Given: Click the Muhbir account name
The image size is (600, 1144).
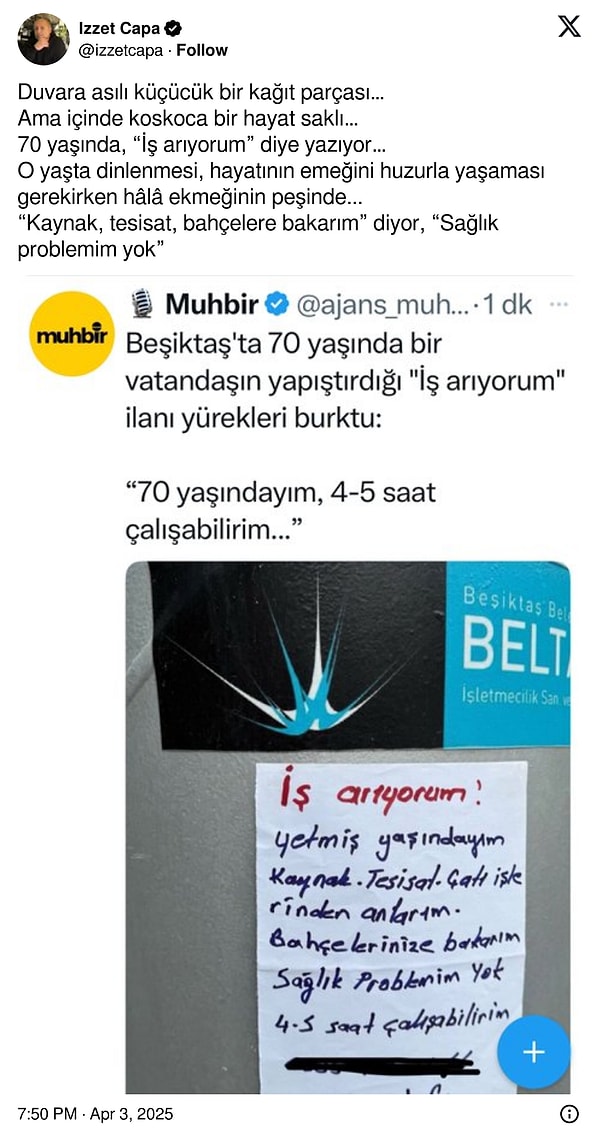Looking at the screenshot, I should (x=212, y=305).
